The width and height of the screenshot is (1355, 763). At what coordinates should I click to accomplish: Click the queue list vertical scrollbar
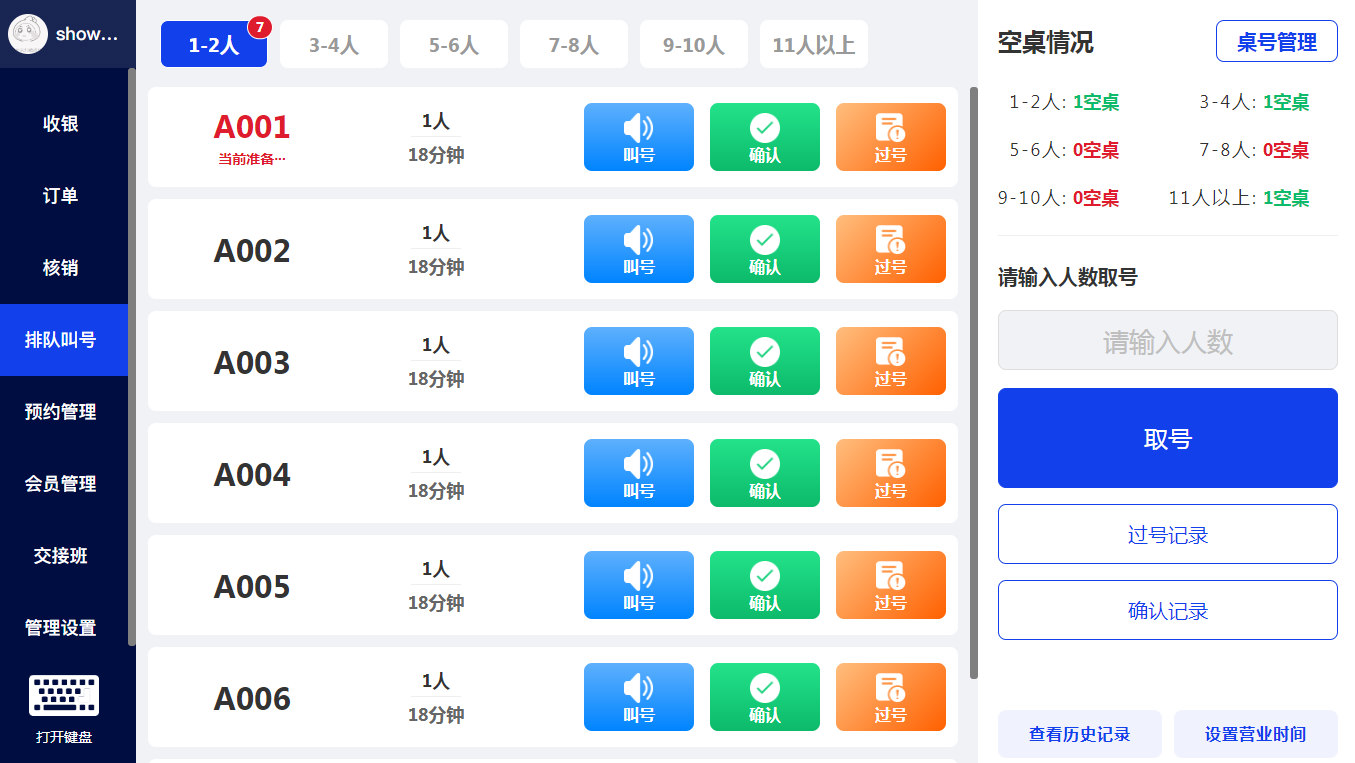(974, 380)
